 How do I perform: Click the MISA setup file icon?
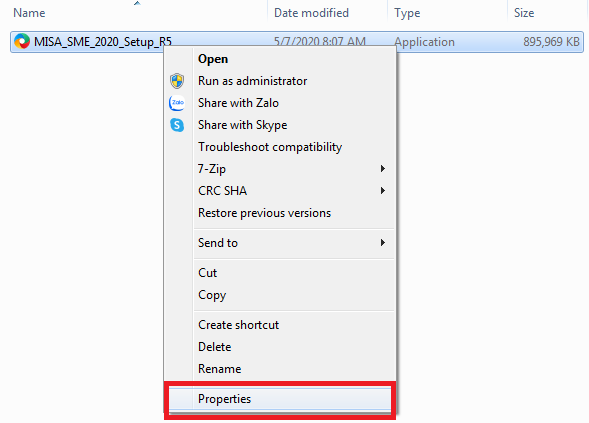pos(22,41)
